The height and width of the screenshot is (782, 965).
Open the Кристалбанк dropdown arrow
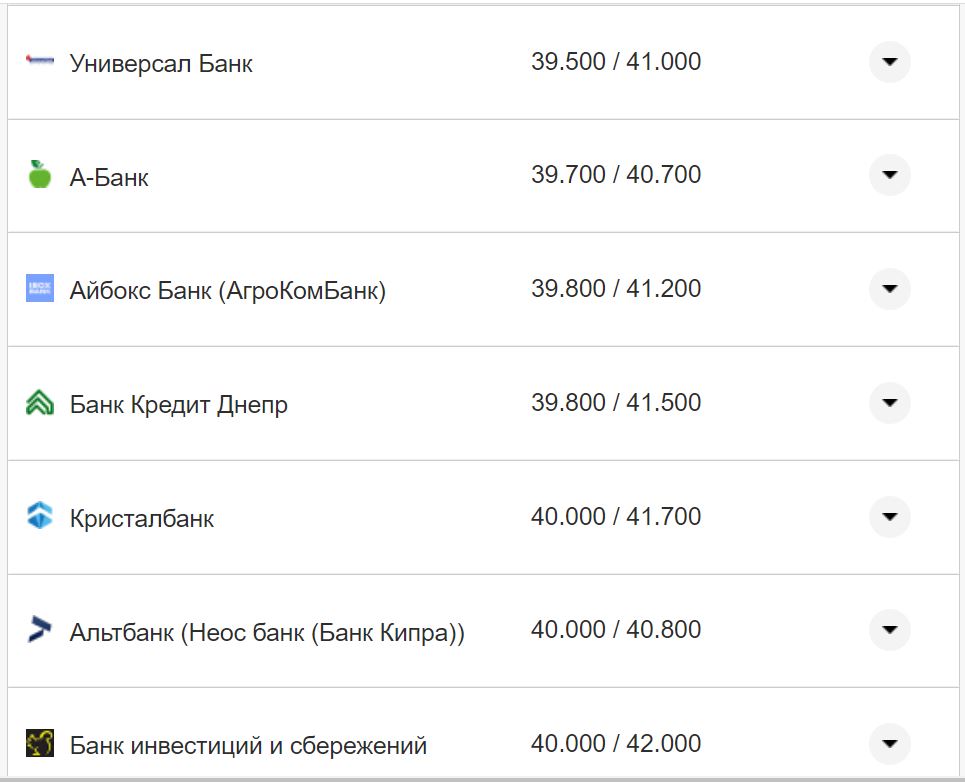pos(889,517)
